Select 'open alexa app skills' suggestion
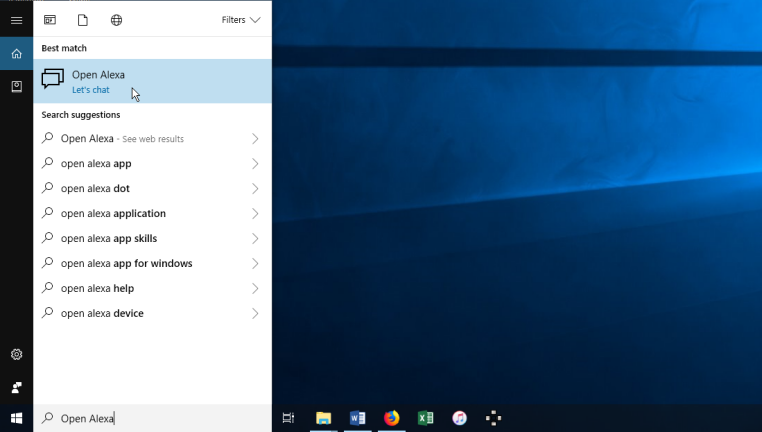 [153, 239]
